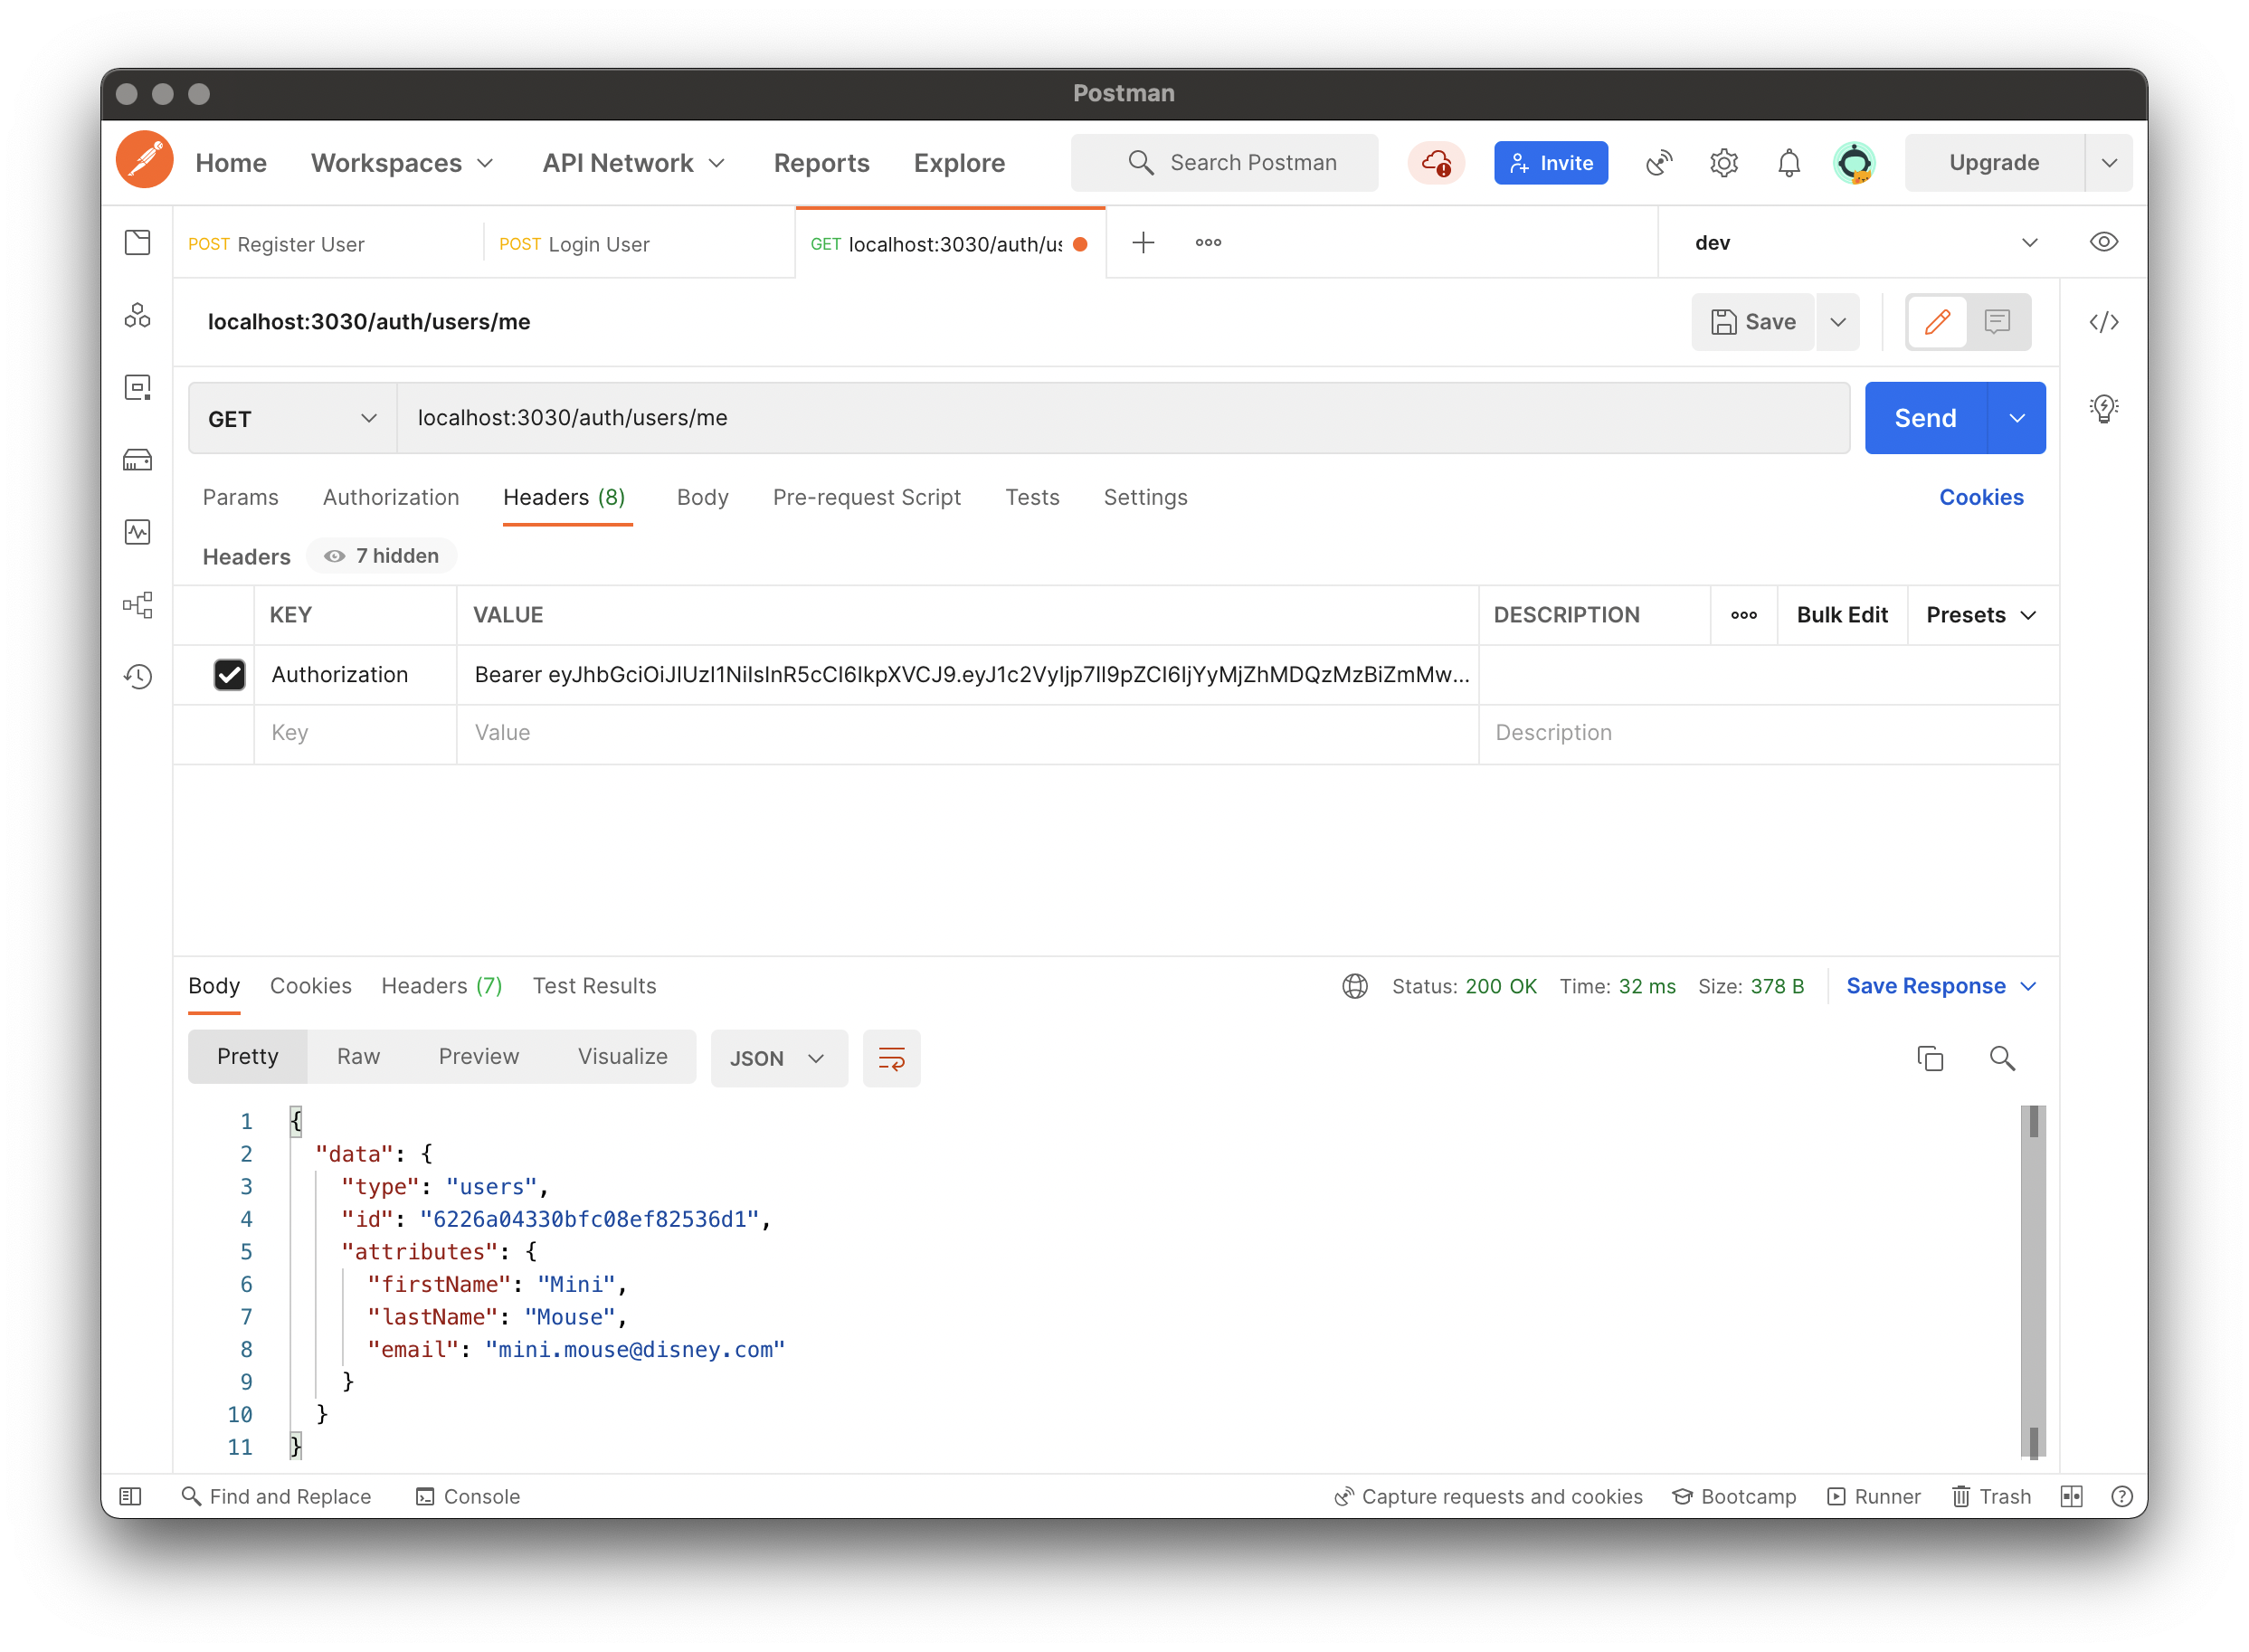Select Visualize response view
Screen dimensions: 2249x1652
click(x=622, y=1057)
